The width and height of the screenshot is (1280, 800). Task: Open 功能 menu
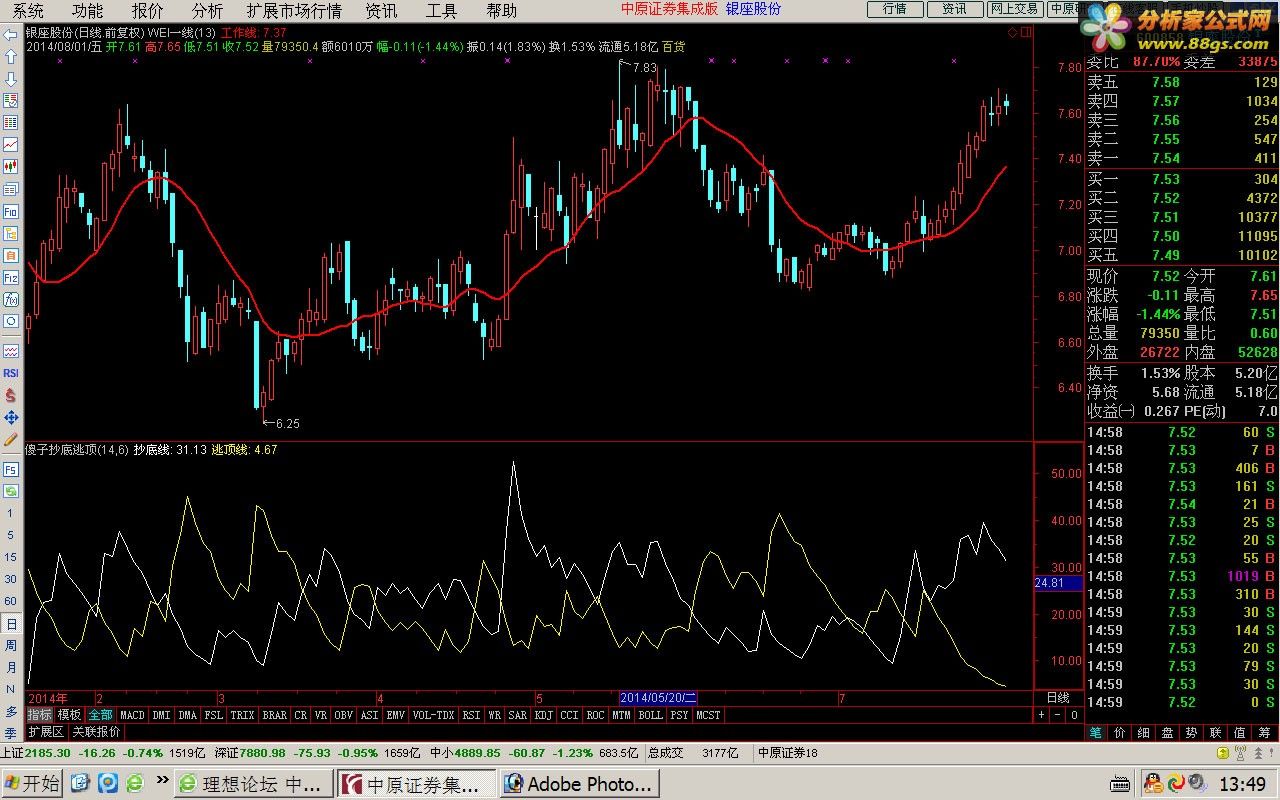click(x=87, y=11)
